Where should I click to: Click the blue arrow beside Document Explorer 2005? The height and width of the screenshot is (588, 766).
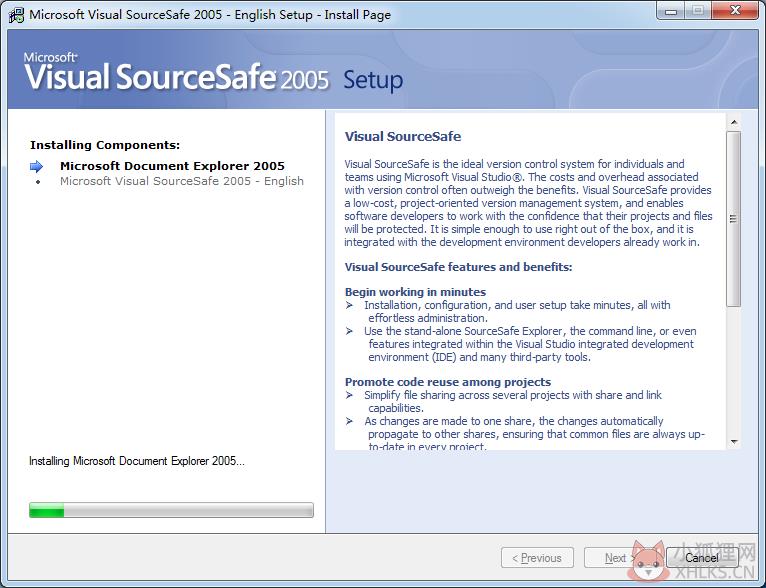coord(37,167)
